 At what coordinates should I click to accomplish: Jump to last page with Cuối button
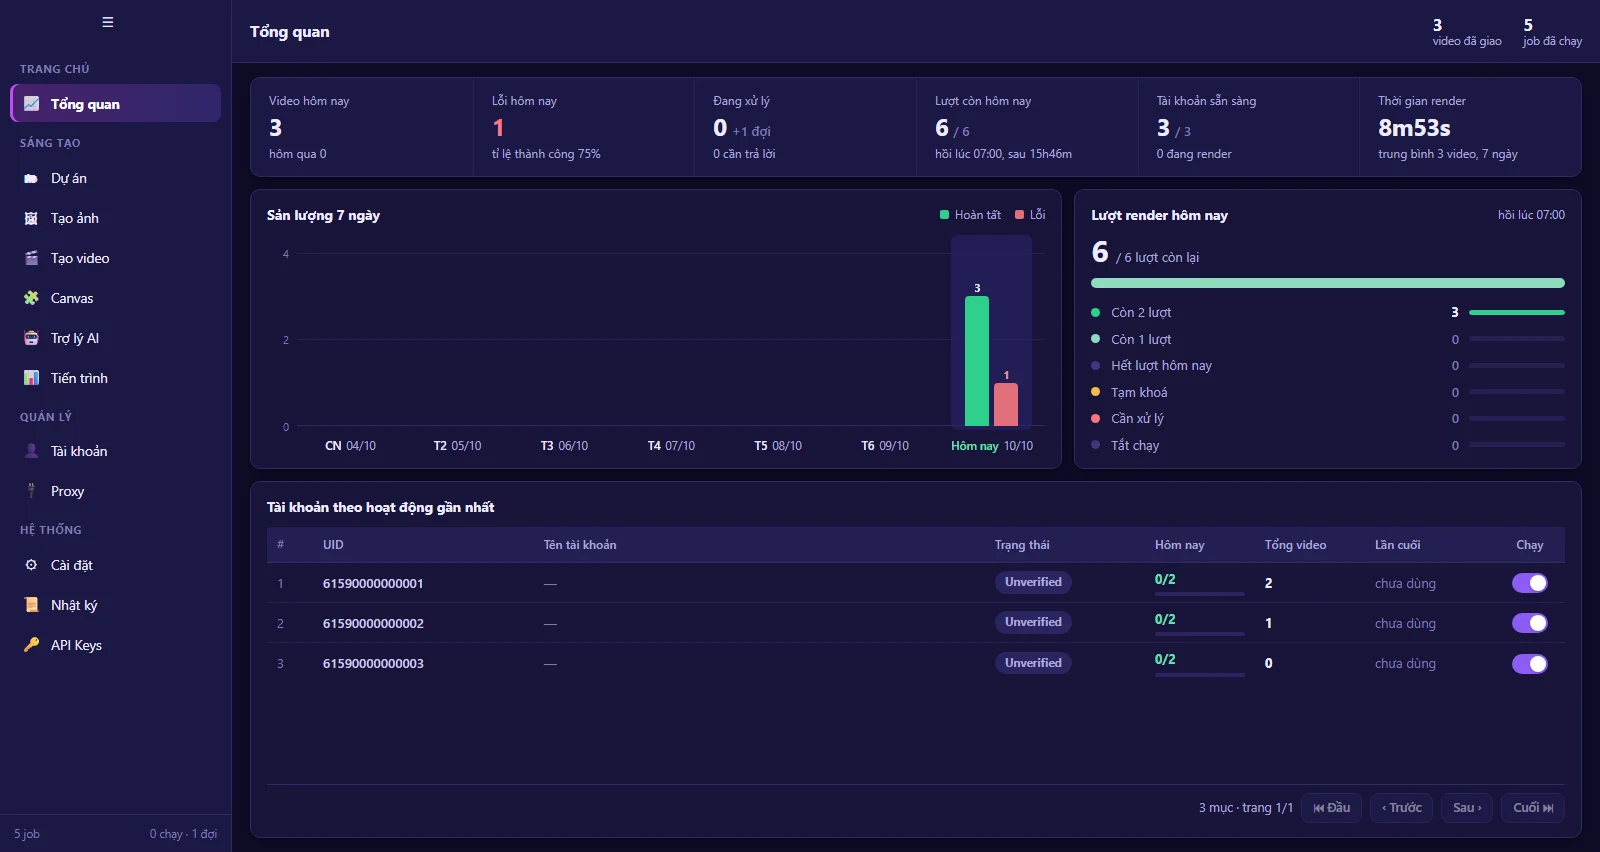click(1533, 808)
